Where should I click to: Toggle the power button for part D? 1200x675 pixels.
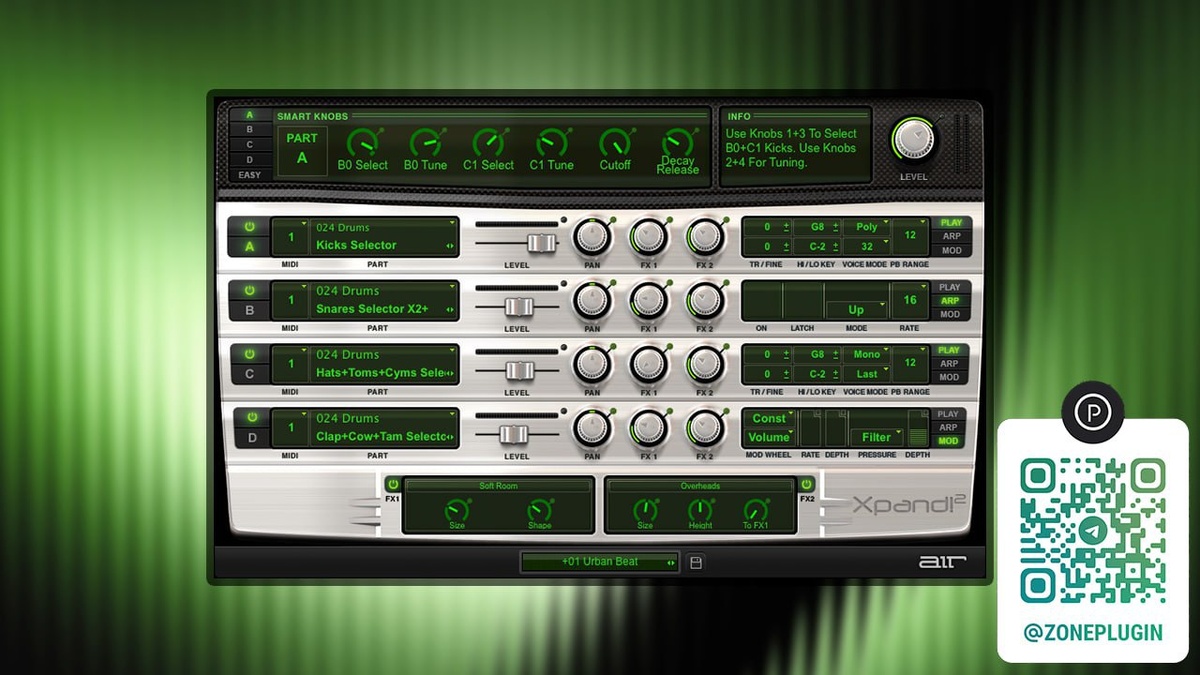[x=250, y=418]
